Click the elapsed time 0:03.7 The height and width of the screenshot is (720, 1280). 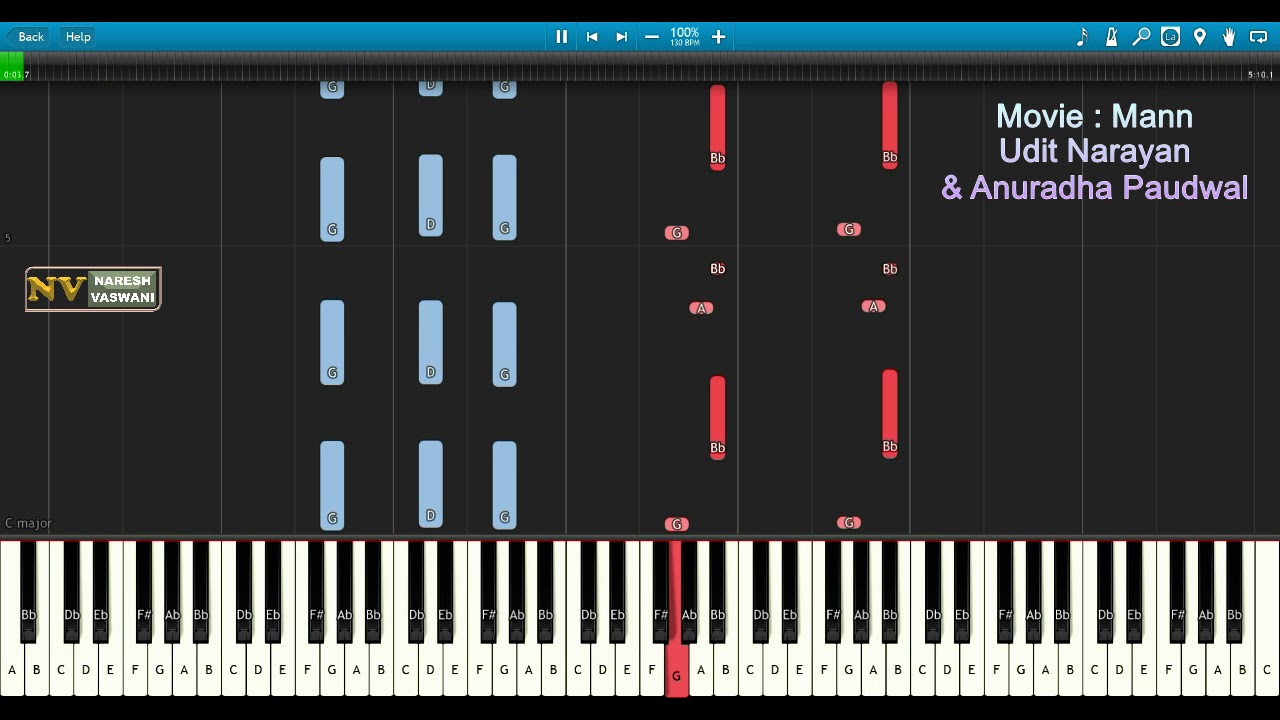coord(16,75)
